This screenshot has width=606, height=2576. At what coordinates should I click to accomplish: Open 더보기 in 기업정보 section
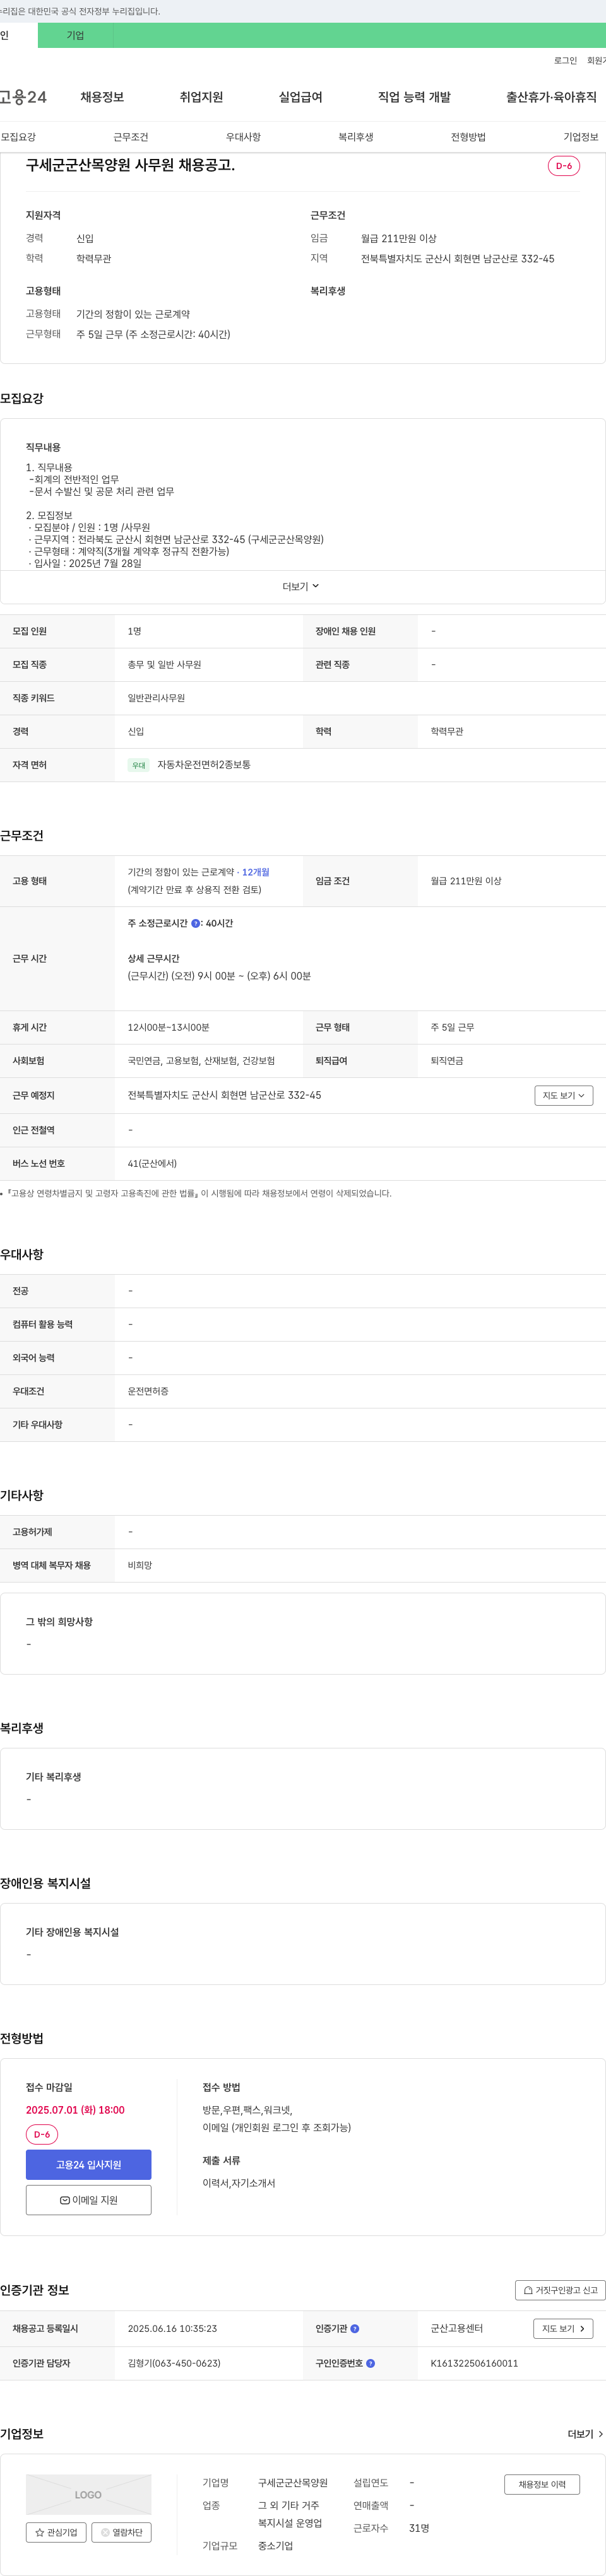[x=585, y=2434]
